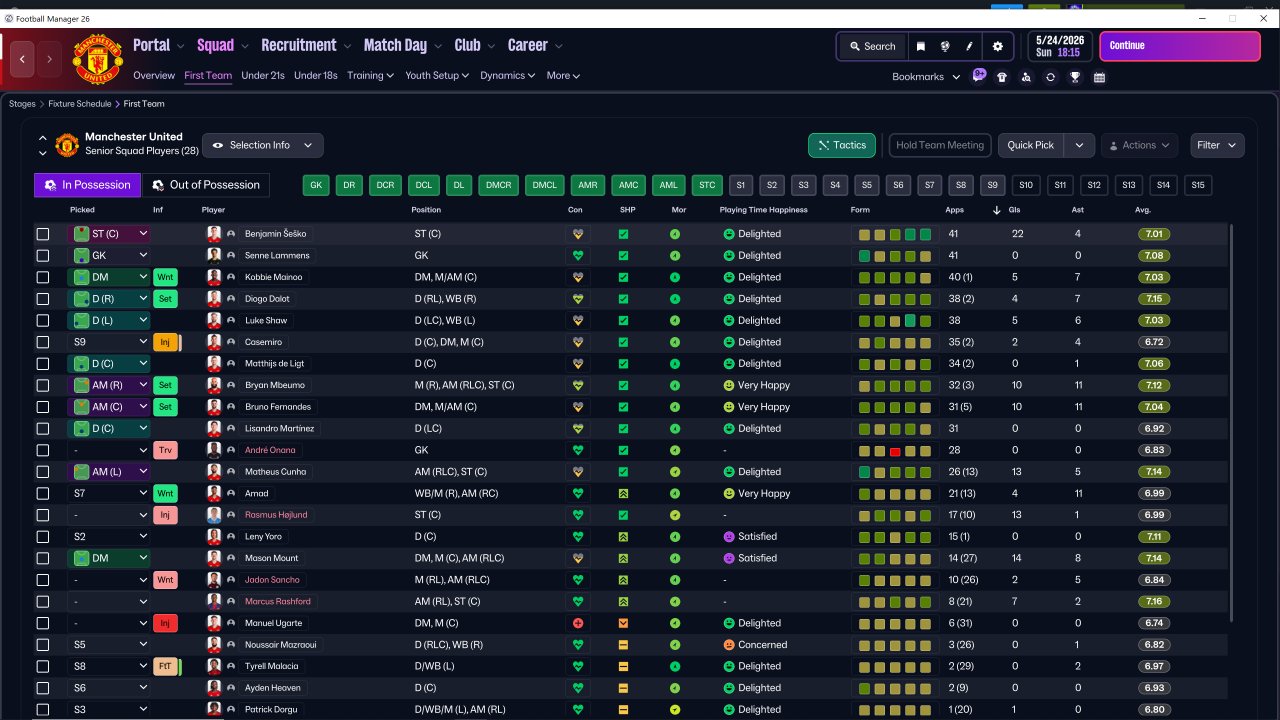Open the AM (L) picked dropdown for Cunha
Screen dimensions: 1280x720
click(109, 472)
